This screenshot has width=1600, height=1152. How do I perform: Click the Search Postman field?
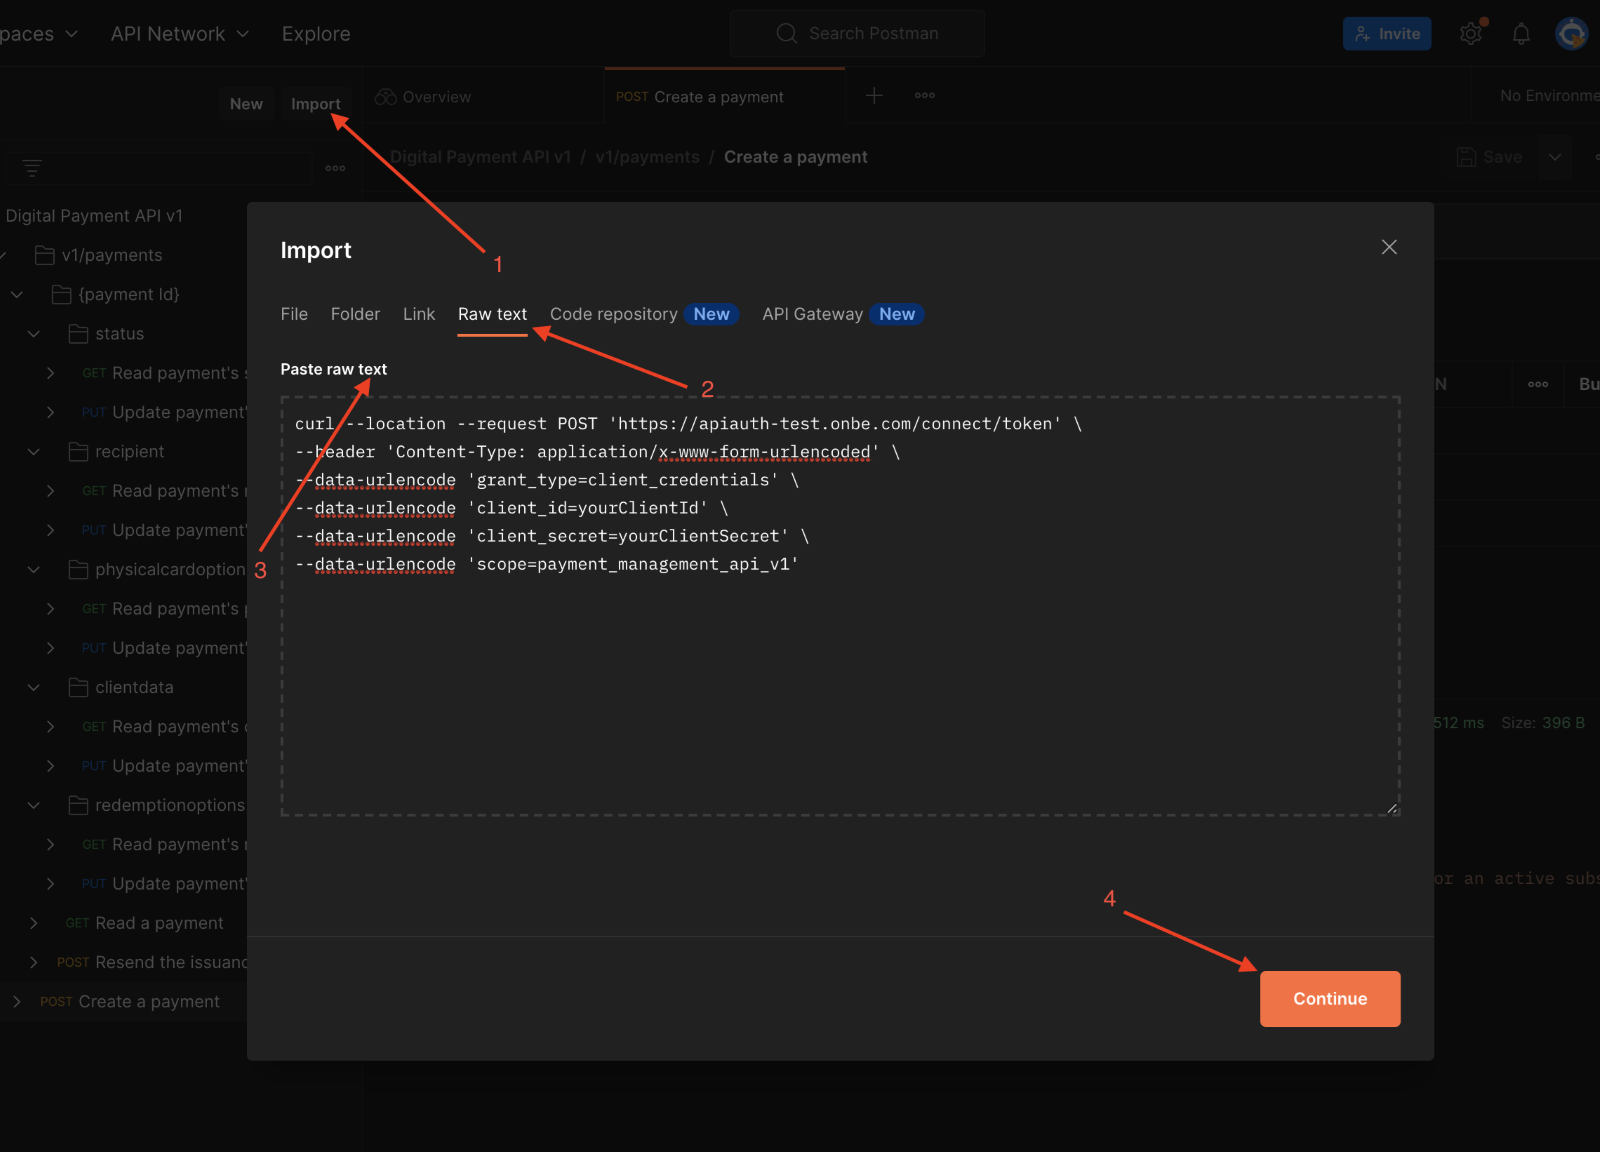(x=857, y=34)
